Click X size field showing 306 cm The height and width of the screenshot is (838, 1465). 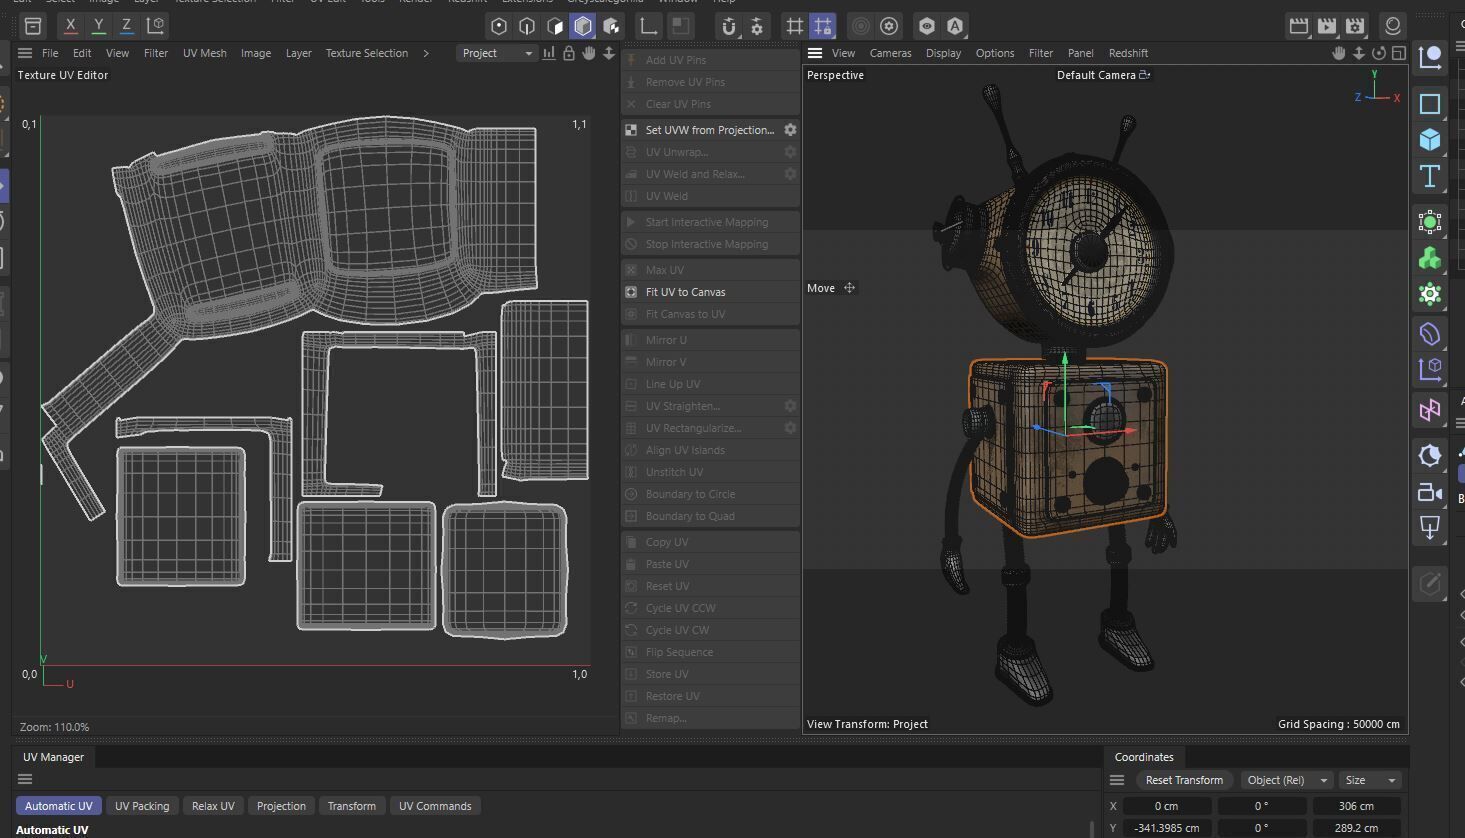pyautogui.click(x=1357, y=806)
